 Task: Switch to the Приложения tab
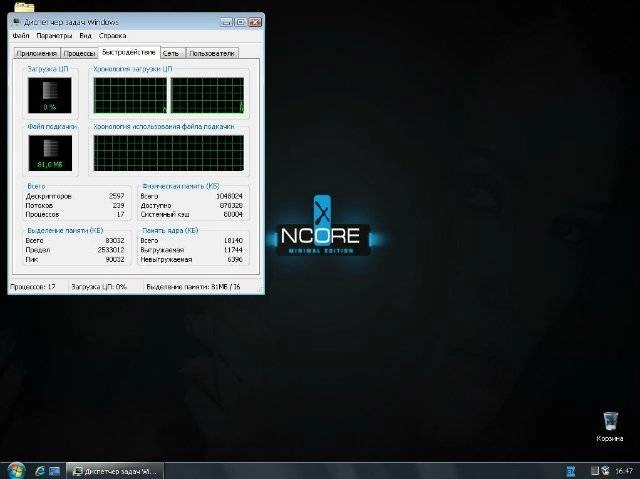[37, 53]
